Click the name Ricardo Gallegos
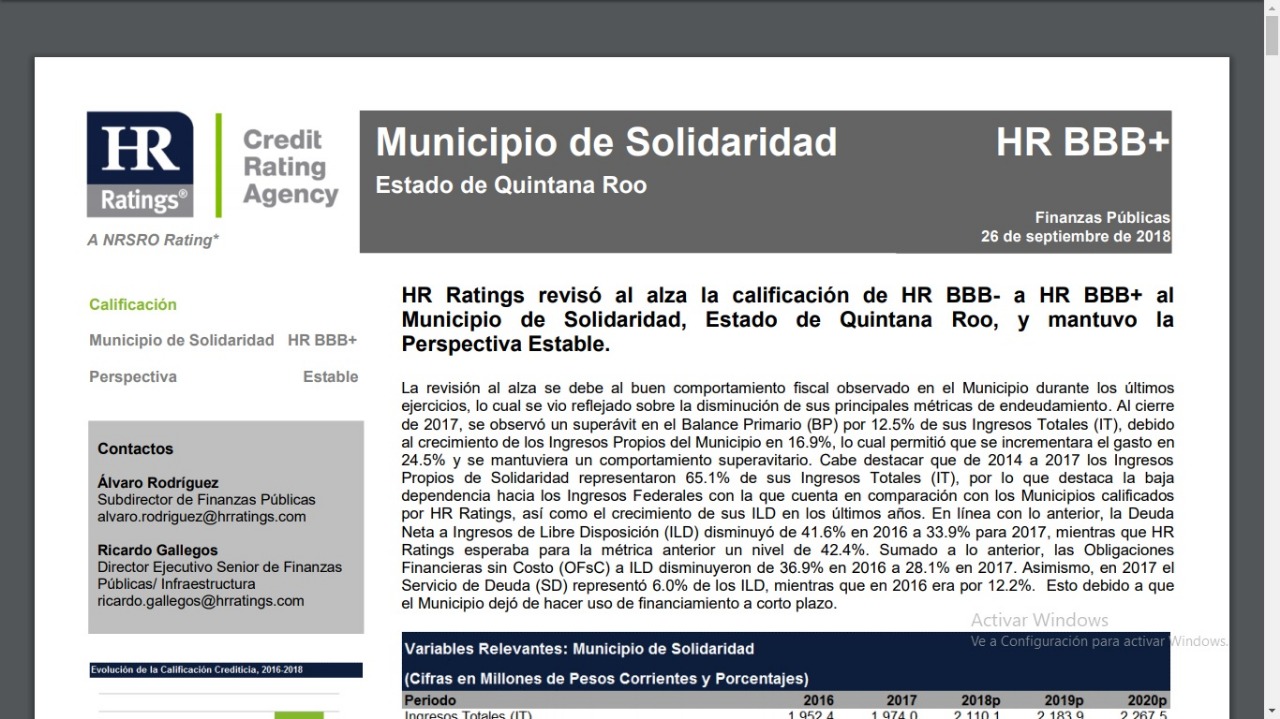The width and height of the screenshot is (1280, 719). (157, 550)
